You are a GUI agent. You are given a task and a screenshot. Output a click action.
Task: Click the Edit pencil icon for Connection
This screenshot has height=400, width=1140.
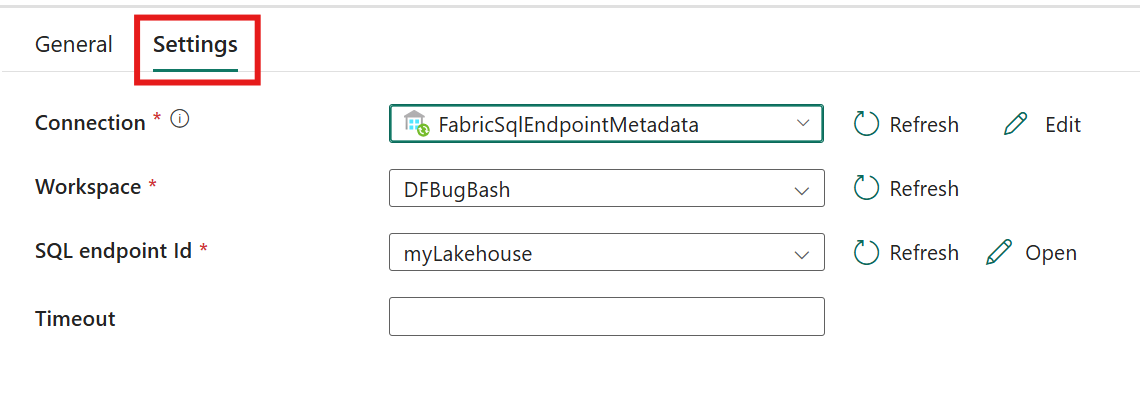tap(1015, 124)
